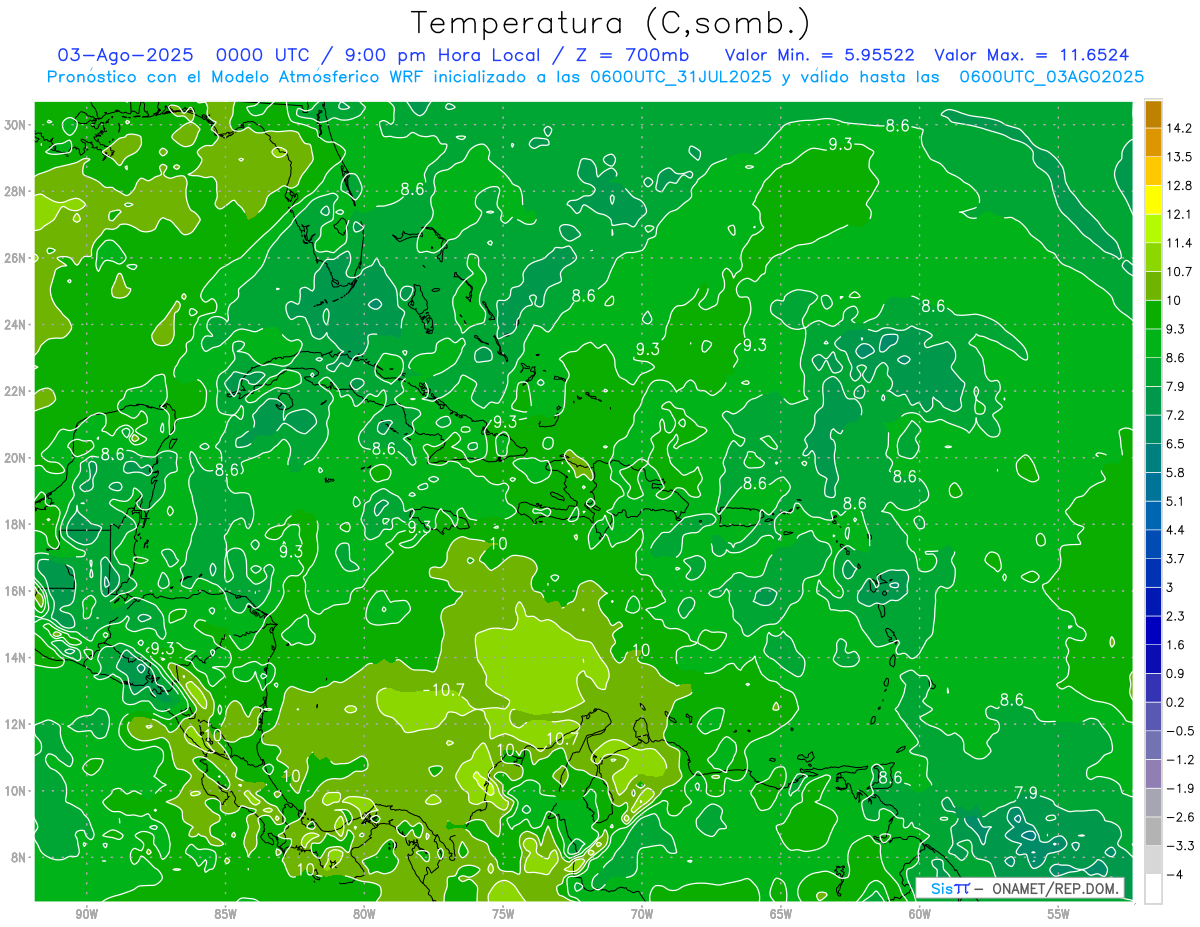
Task: Click the -1.9 value on the color scale
Action: click(x=1180, y=788)
